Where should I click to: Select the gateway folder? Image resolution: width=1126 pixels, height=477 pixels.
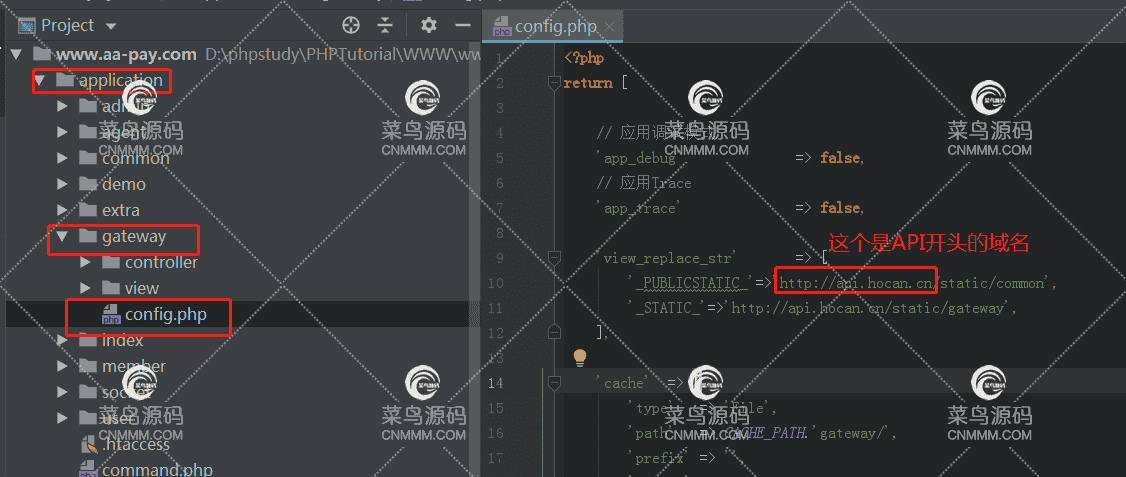point(134,236)
